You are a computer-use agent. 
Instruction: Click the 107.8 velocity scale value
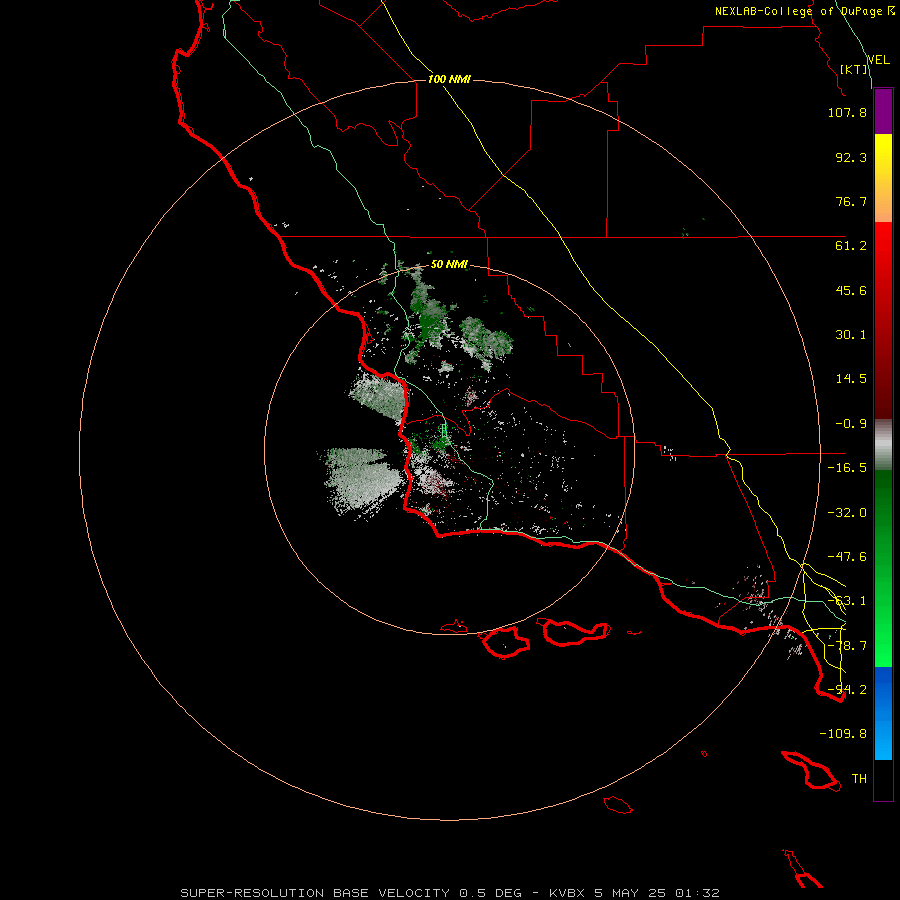point(847,112)
